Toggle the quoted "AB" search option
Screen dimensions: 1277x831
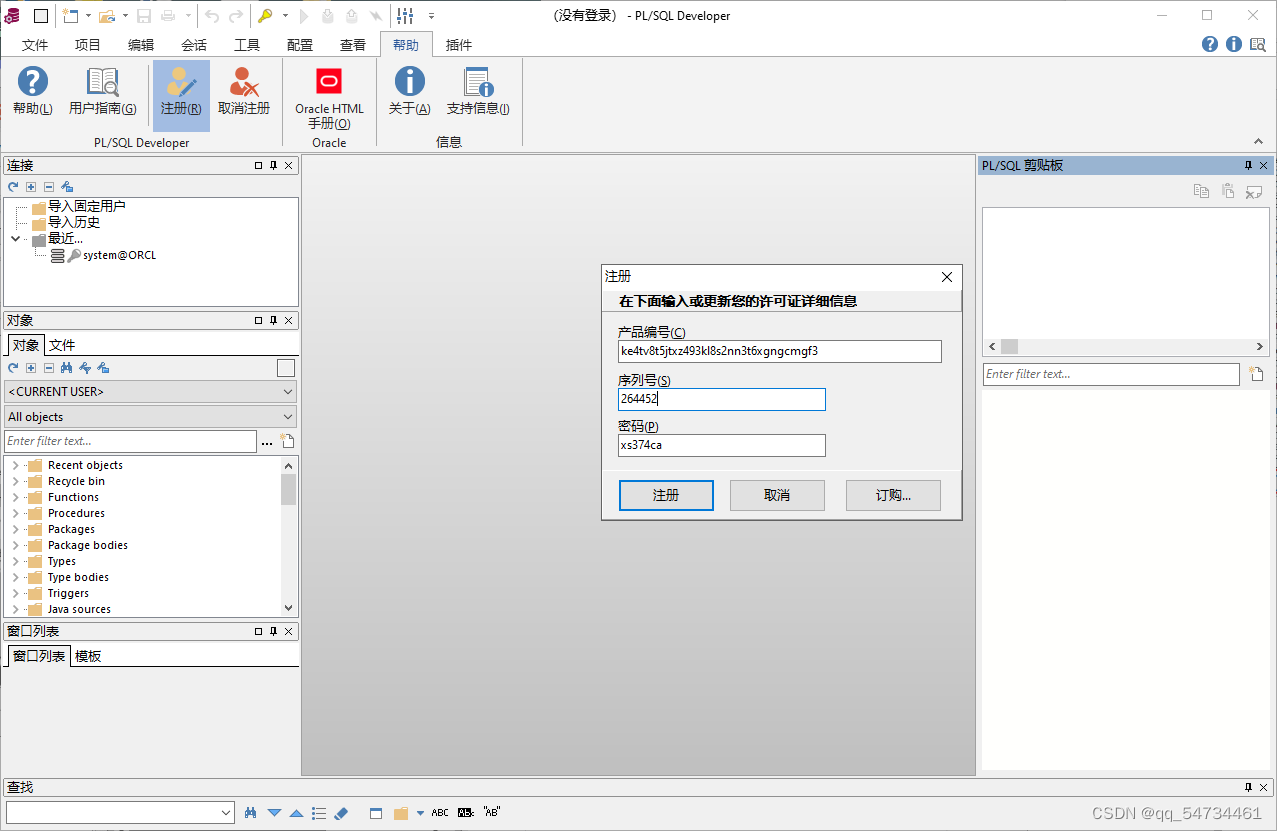click(x=491, y=813)
